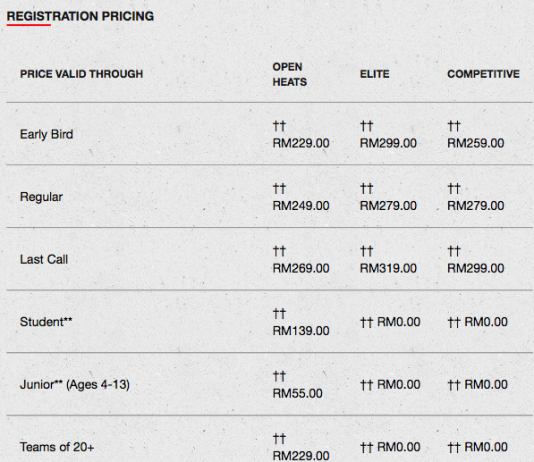
Task: Select the Price Valid Through column header
Action: (x=81, y=74)
